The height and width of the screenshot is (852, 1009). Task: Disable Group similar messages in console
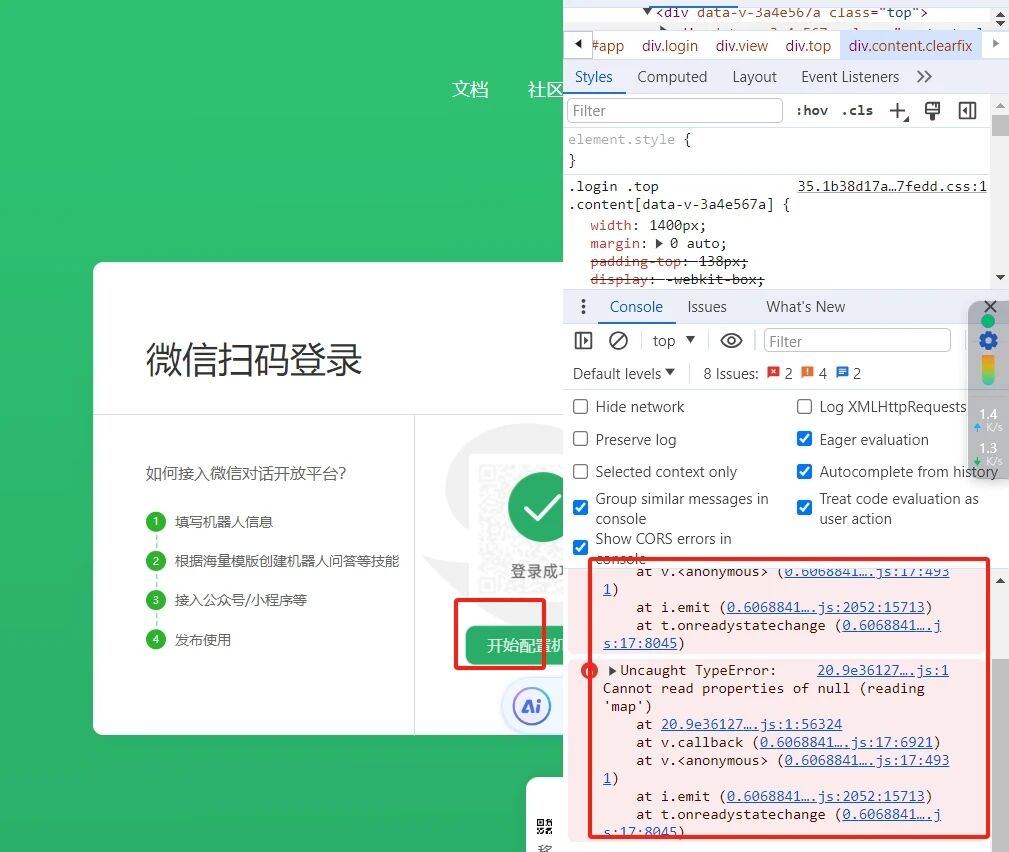click(580, 508)
